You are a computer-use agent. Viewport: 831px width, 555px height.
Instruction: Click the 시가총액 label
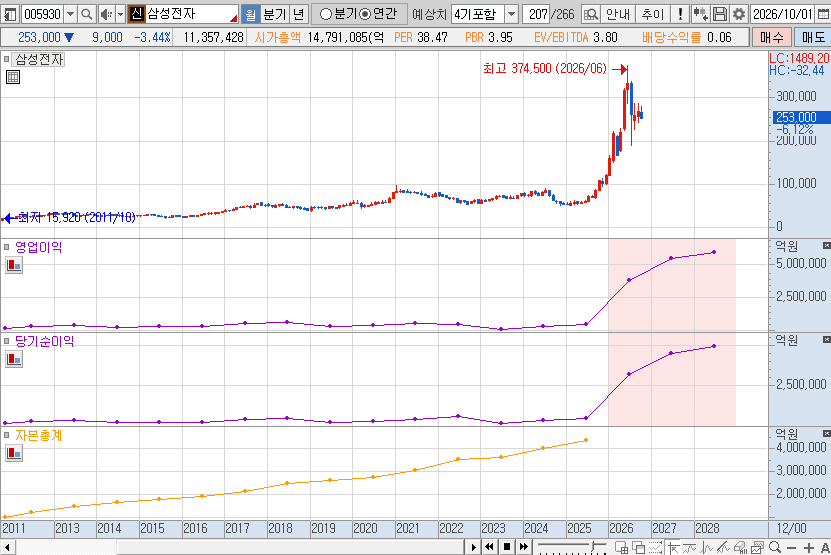(x=277, y=38)
